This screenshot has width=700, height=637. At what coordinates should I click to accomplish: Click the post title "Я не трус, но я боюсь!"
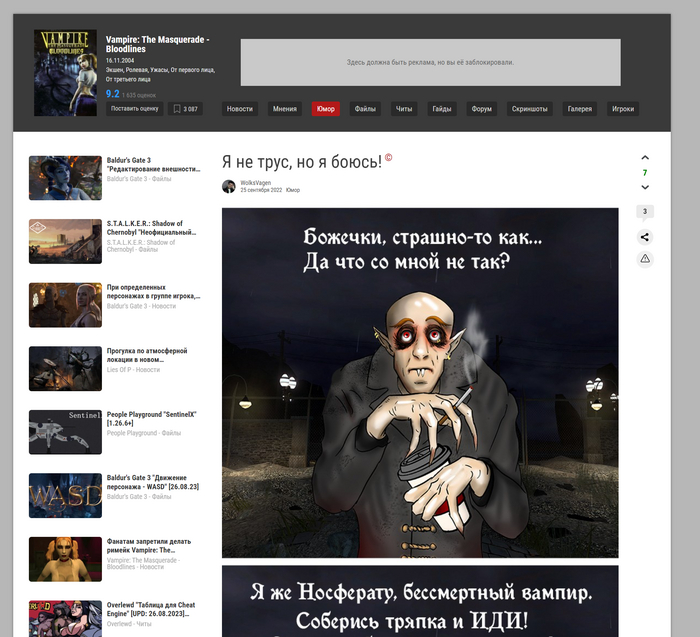pos(302,162)
